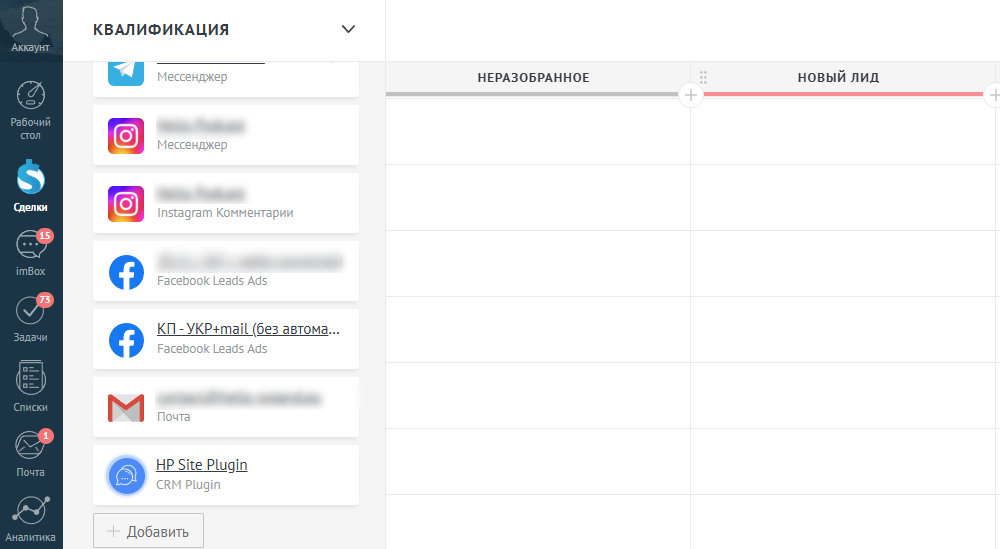Open Почта in sidebar
Image resolution: width=1000 pixels, height=549 pixels.
pyautogui.click(x=30, y=453)
